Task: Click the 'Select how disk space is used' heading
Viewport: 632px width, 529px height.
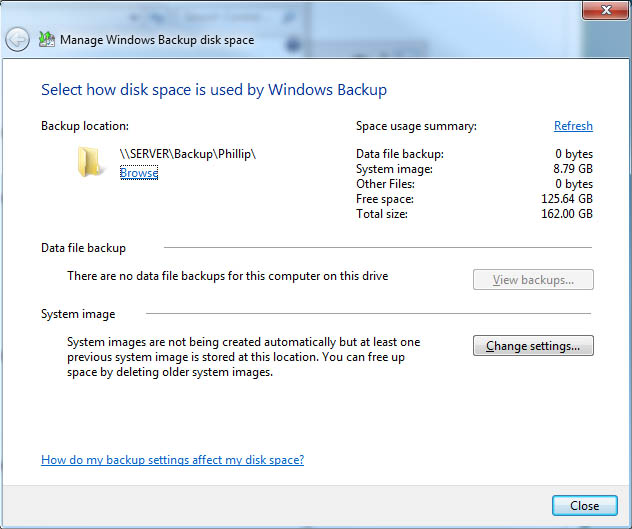Action: pos(214,90)
